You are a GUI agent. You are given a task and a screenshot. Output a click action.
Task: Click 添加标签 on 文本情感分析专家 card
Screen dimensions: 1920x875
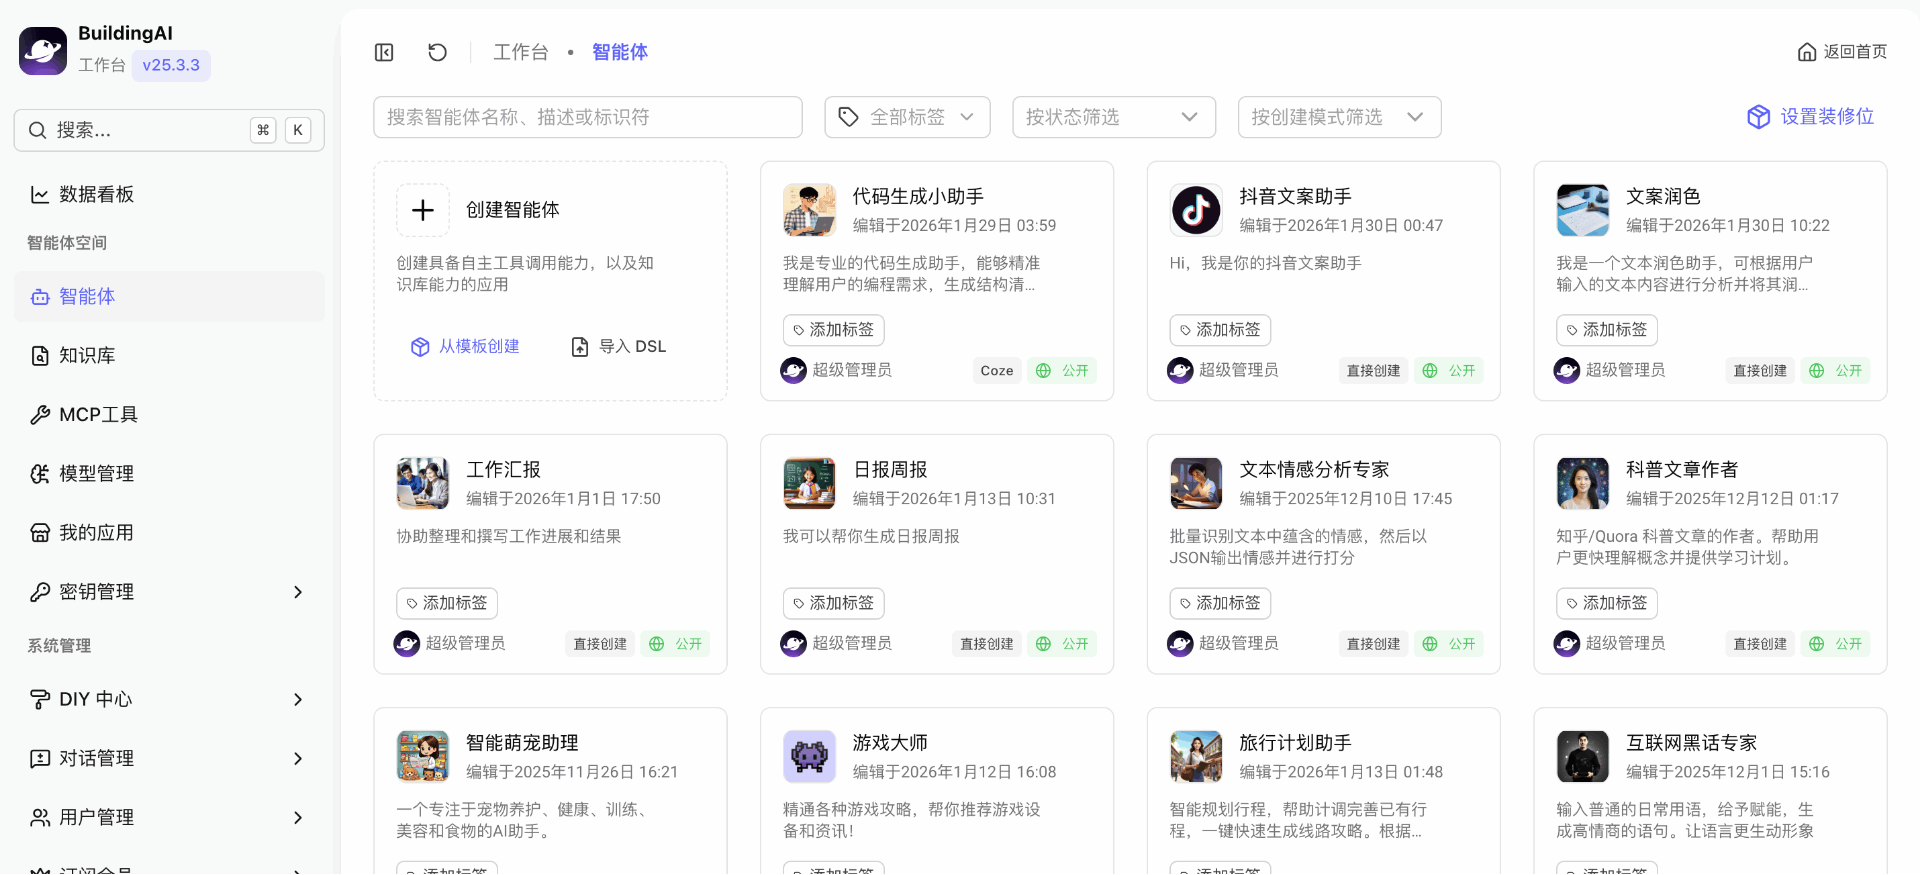click(x=1220, y=603)
